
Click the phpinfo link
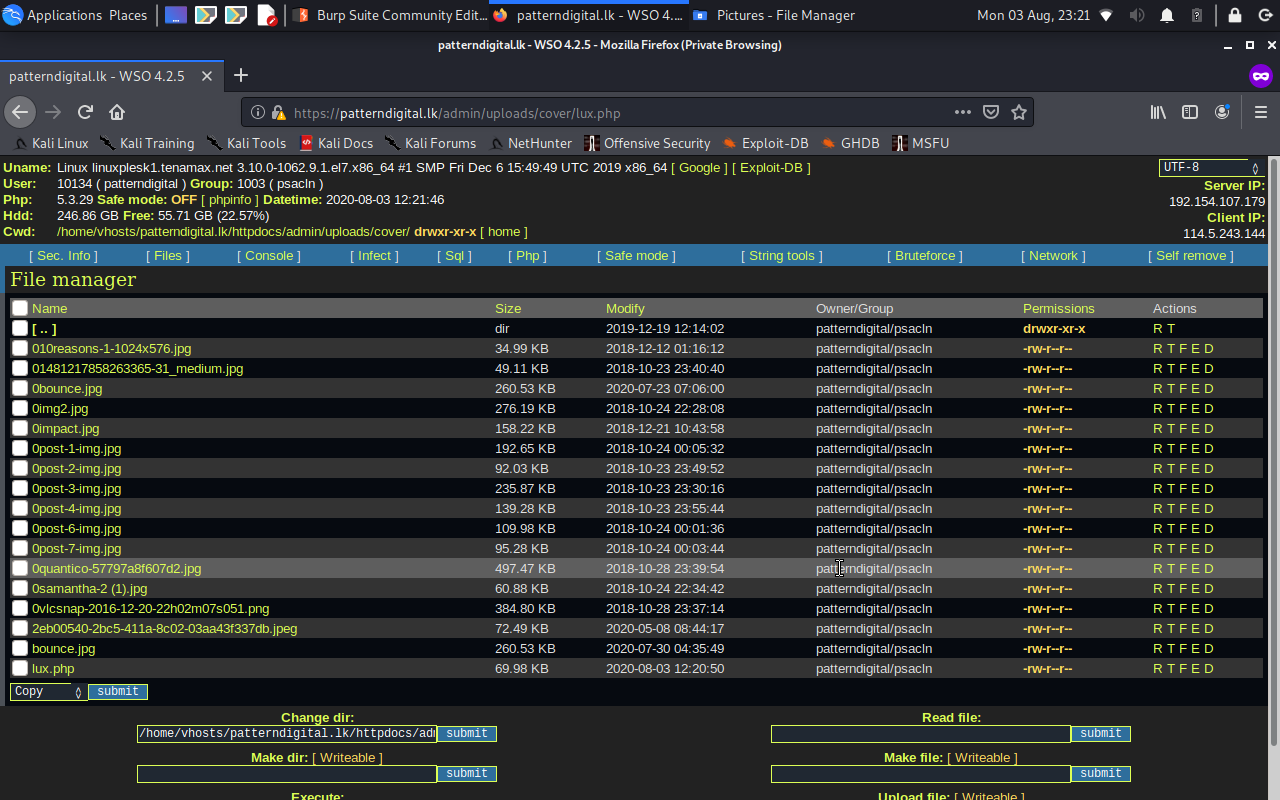(230, 200)
